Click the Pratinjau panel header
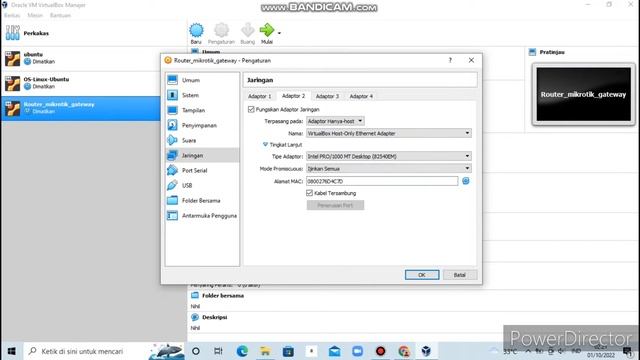The width and height of the screenshot is (640, 360). (x=547, y=52)
